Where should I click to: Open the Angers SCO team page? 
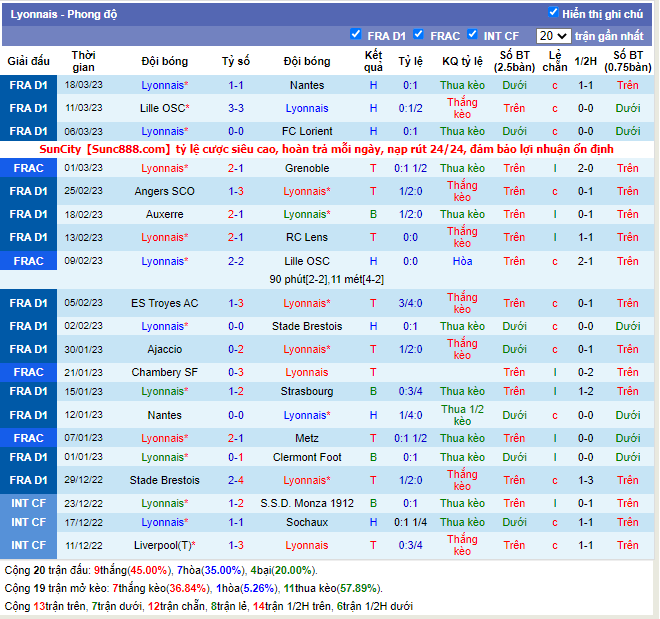pos(164,191)
